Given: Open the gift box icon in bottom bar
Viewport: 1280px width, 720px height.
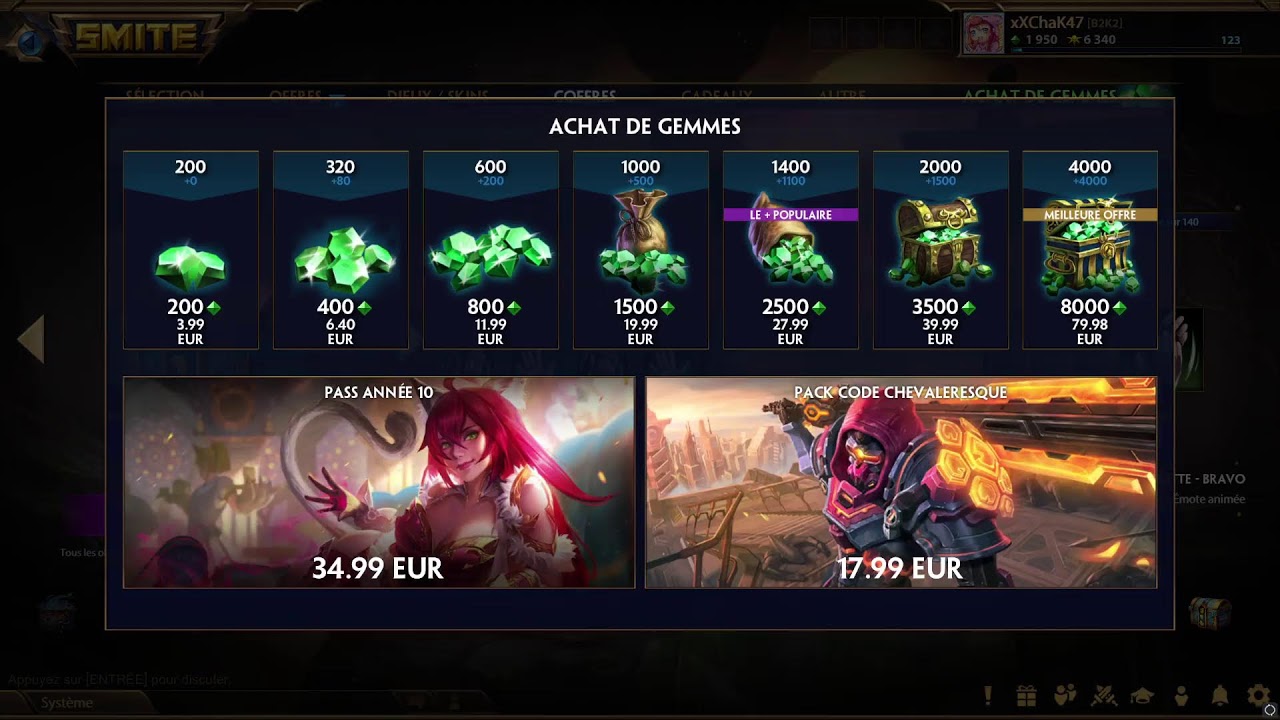Looking at the screenshot, I should coord(1026,695).
